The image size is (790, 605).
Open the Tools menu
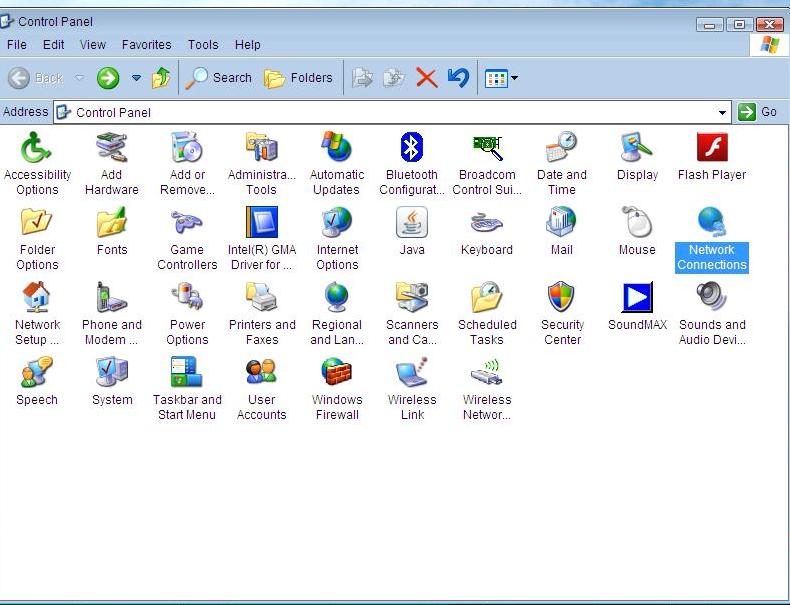[x=203, y=45]
